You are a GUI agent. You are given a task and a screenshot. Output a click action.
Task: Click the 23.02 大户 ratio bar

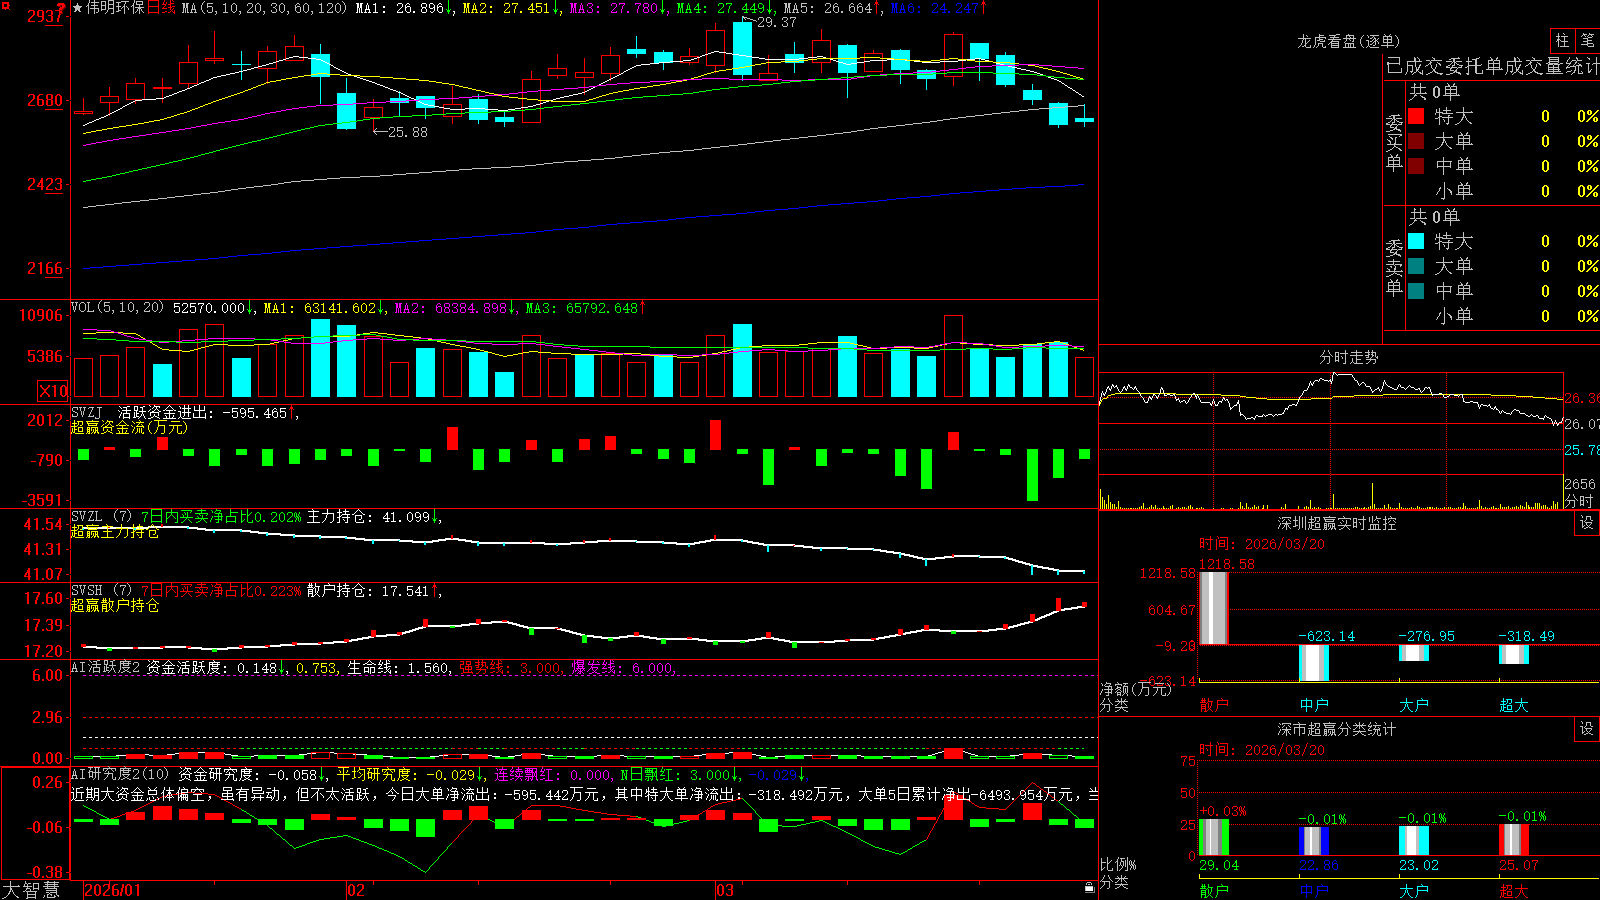tap(1414, 841)
